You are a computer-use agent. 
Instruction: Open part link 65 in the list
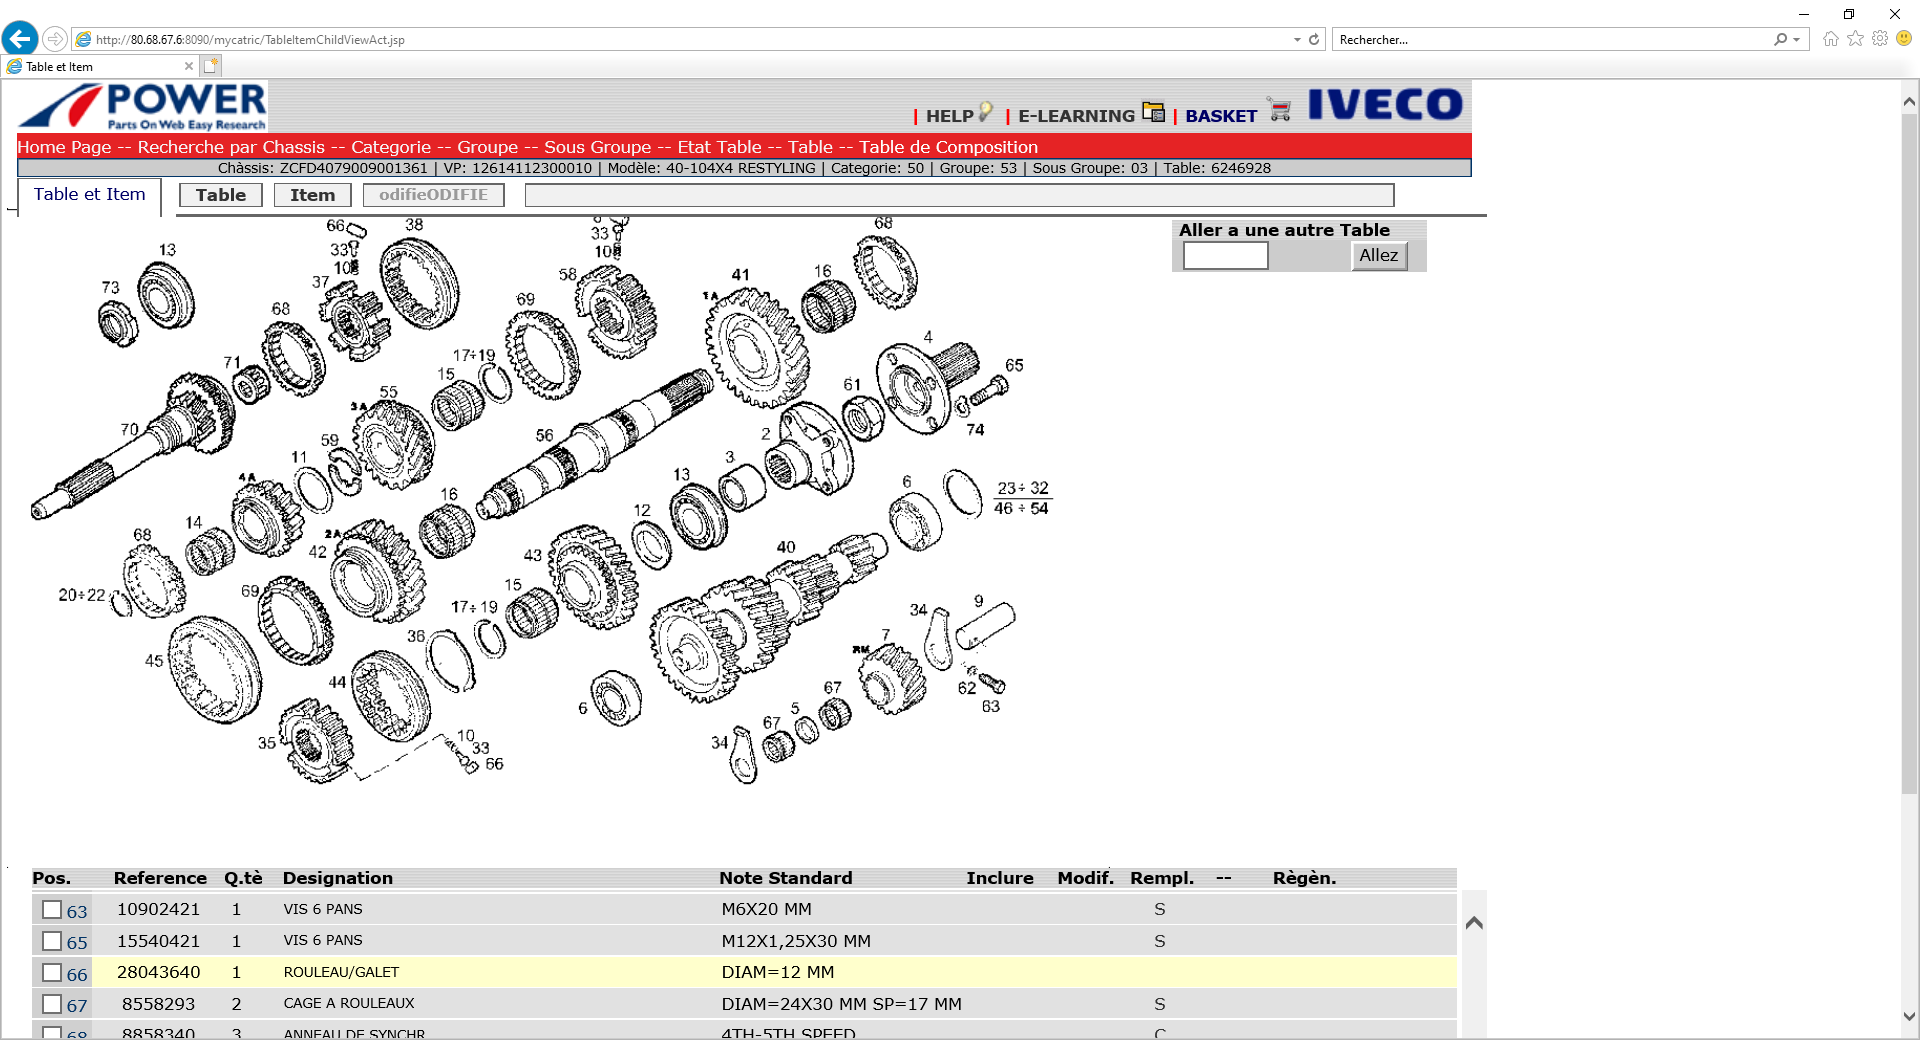pyautogui.click(x=77, y=942)
